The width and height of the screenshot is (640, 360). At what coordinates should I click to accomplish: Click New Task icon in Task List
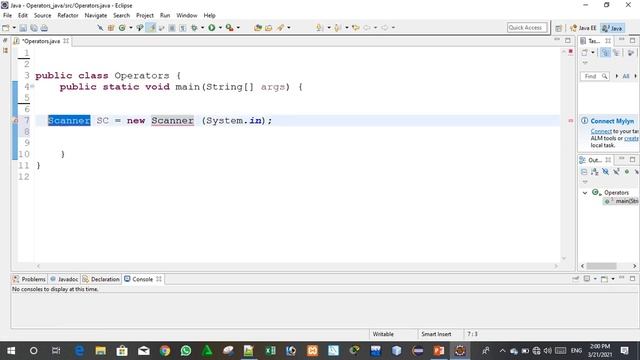[x=585, y=53]
